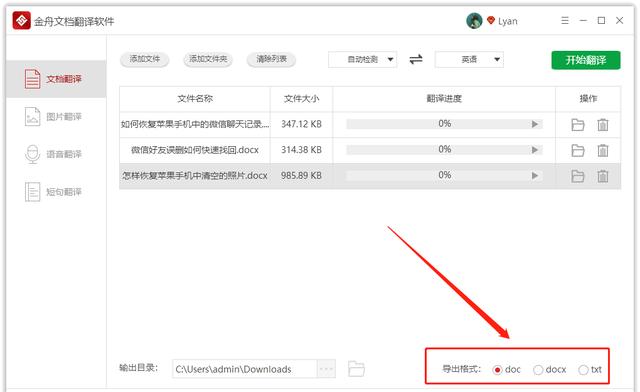Viewport: 640px width, 392px height.
Task: Open output directory folder icon
Action: point(356,369)
